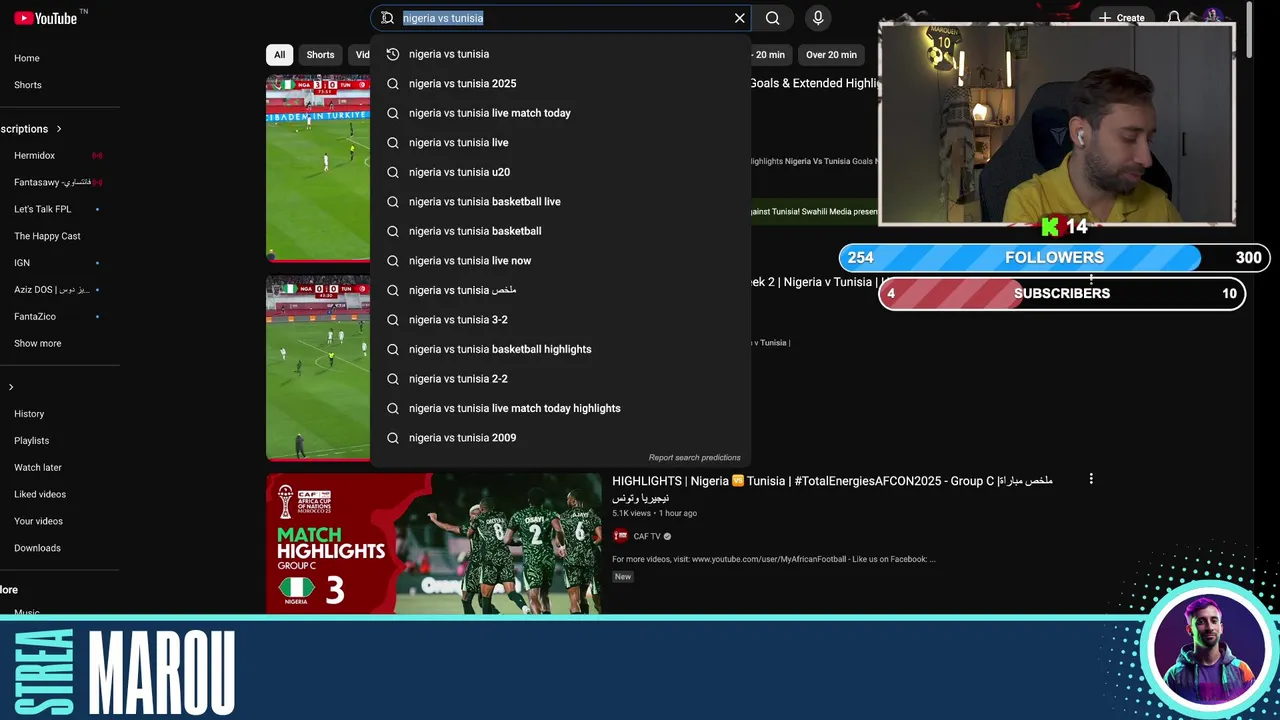Click Report search predictions link
The height and width of the screenshot is (720, 1280).
[x=694, y=458]
